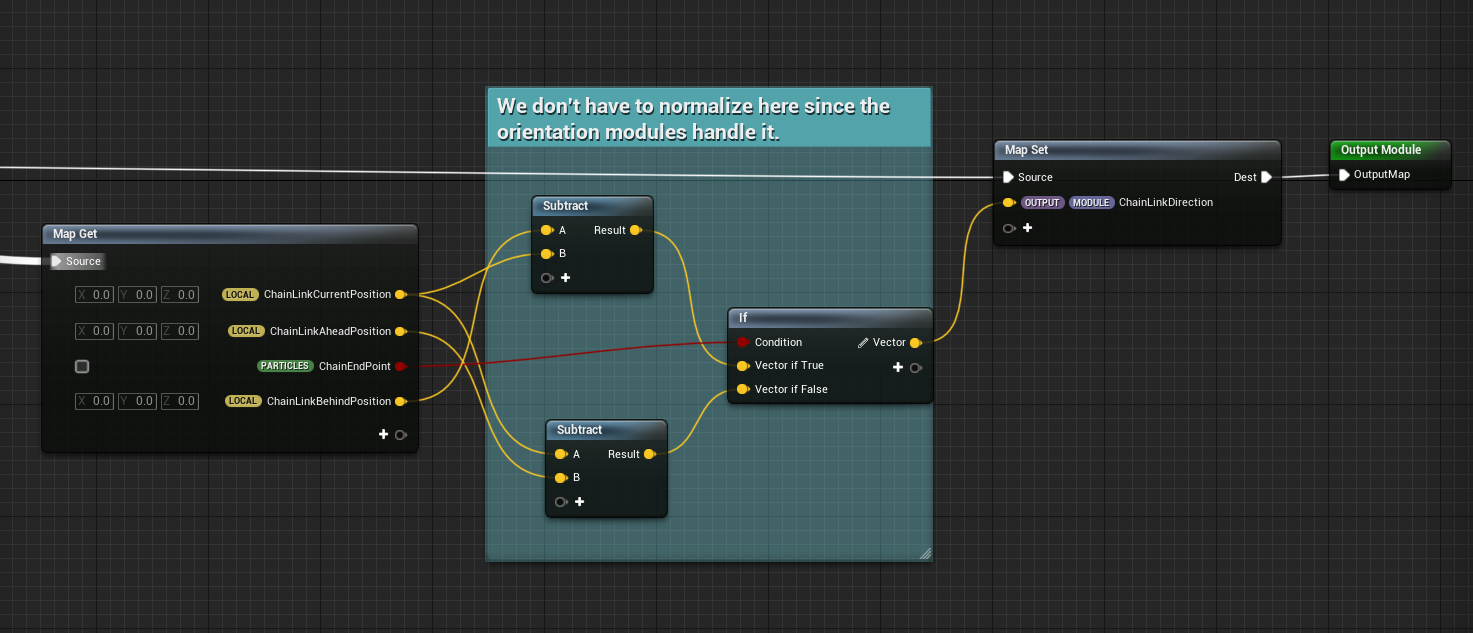The width and height of the screenshot is (1473, 633).
Task: Click the red ChainEndPoint particles pin
Action: point(401,366)
